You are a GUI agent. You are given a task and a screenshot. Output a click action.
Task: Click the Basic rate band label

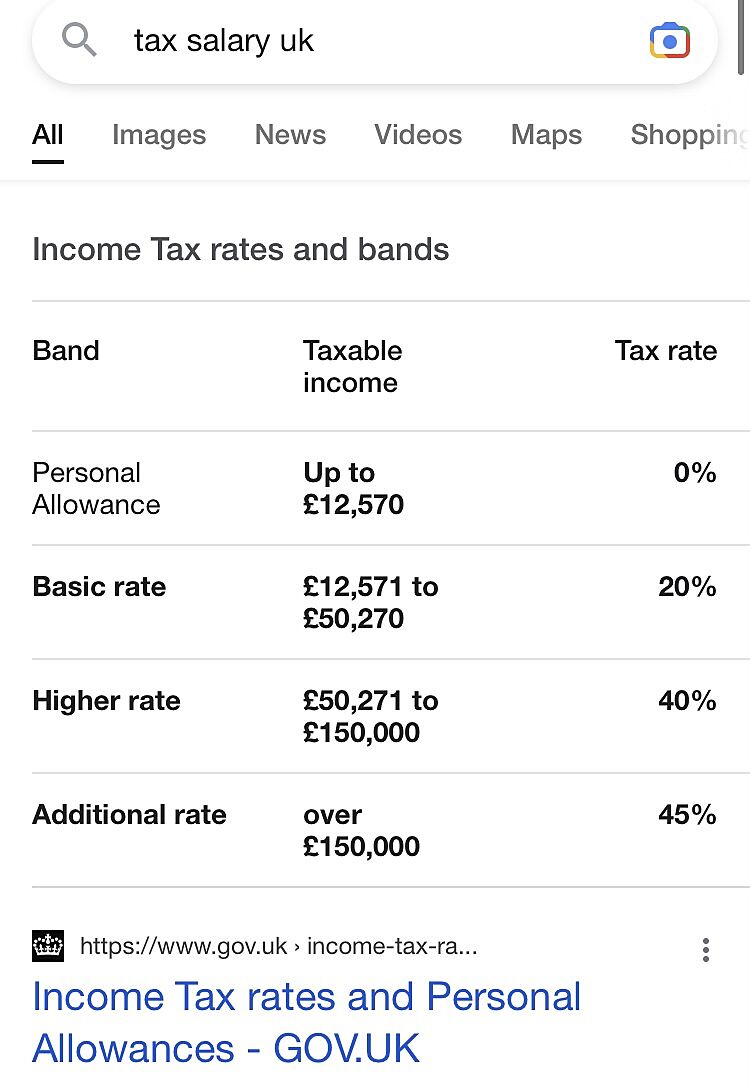pyautogui.click(x=99, y=587)
